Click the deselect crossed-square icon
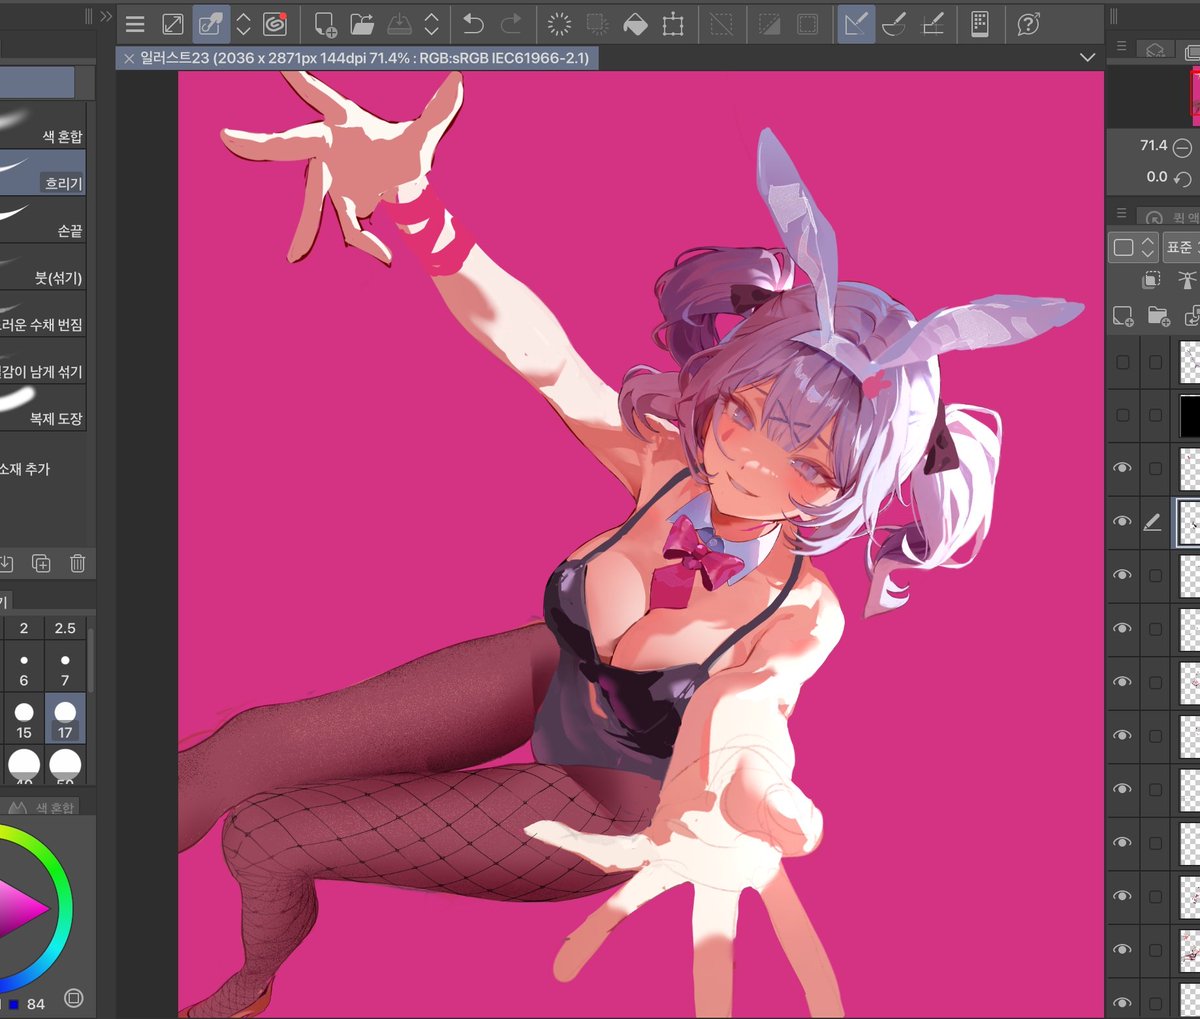The image size is (1200, 1019). (721, 24)
